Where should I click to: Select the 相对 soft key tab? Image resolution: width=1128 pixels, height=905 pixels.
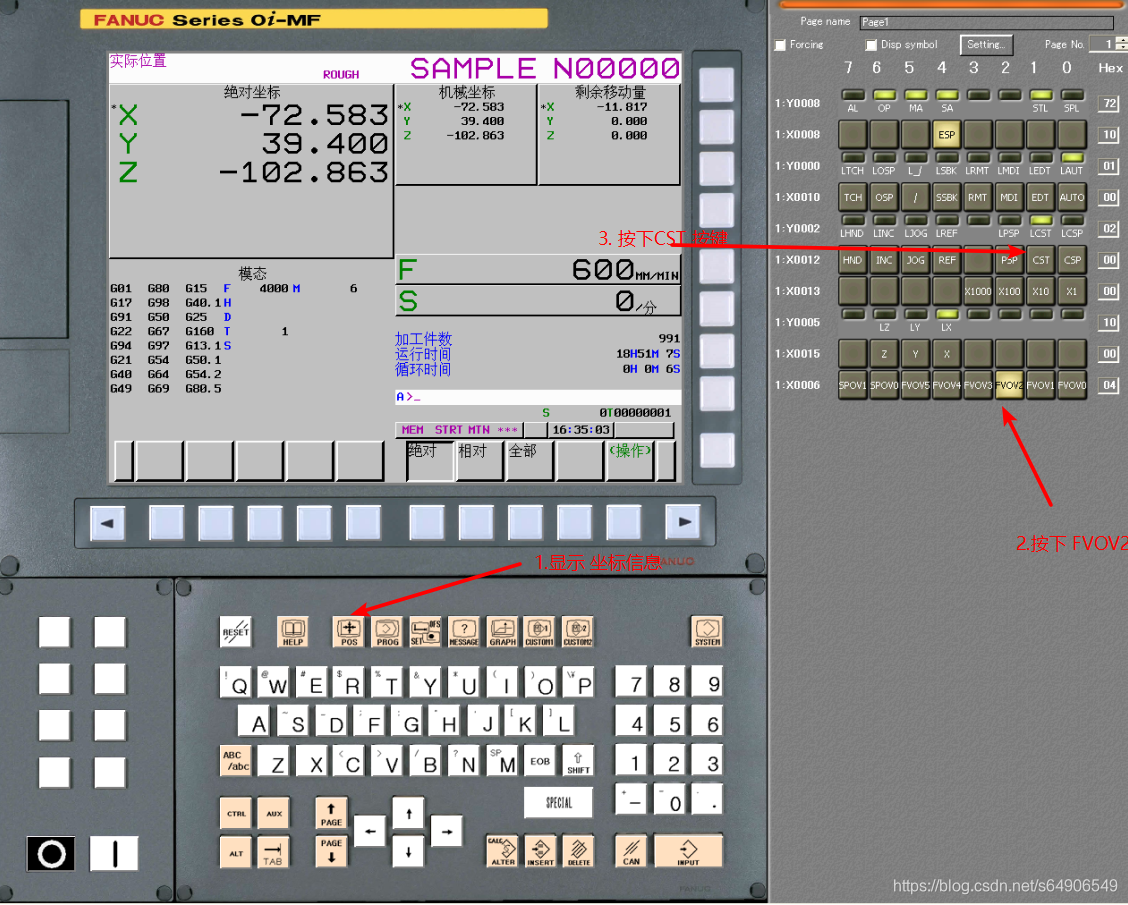pyautogui.click(x=480, y=460)
